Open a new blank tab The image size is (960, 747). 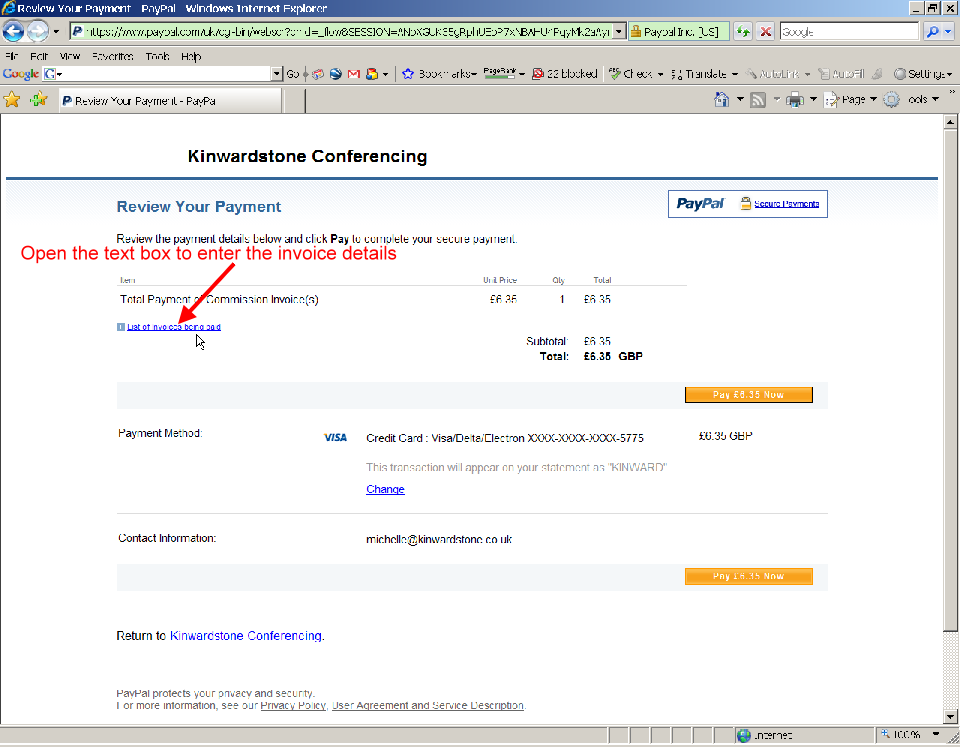click(x=294, y=101)
